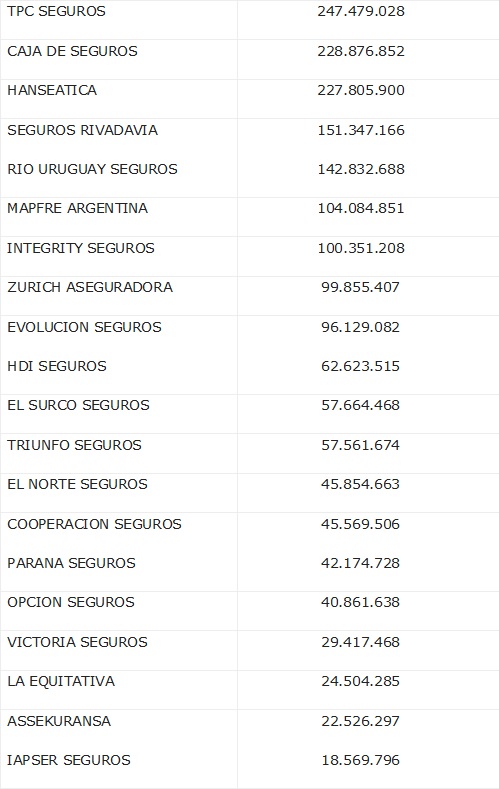Click the EVOLUCION SEGUROS label

point(85,327)
